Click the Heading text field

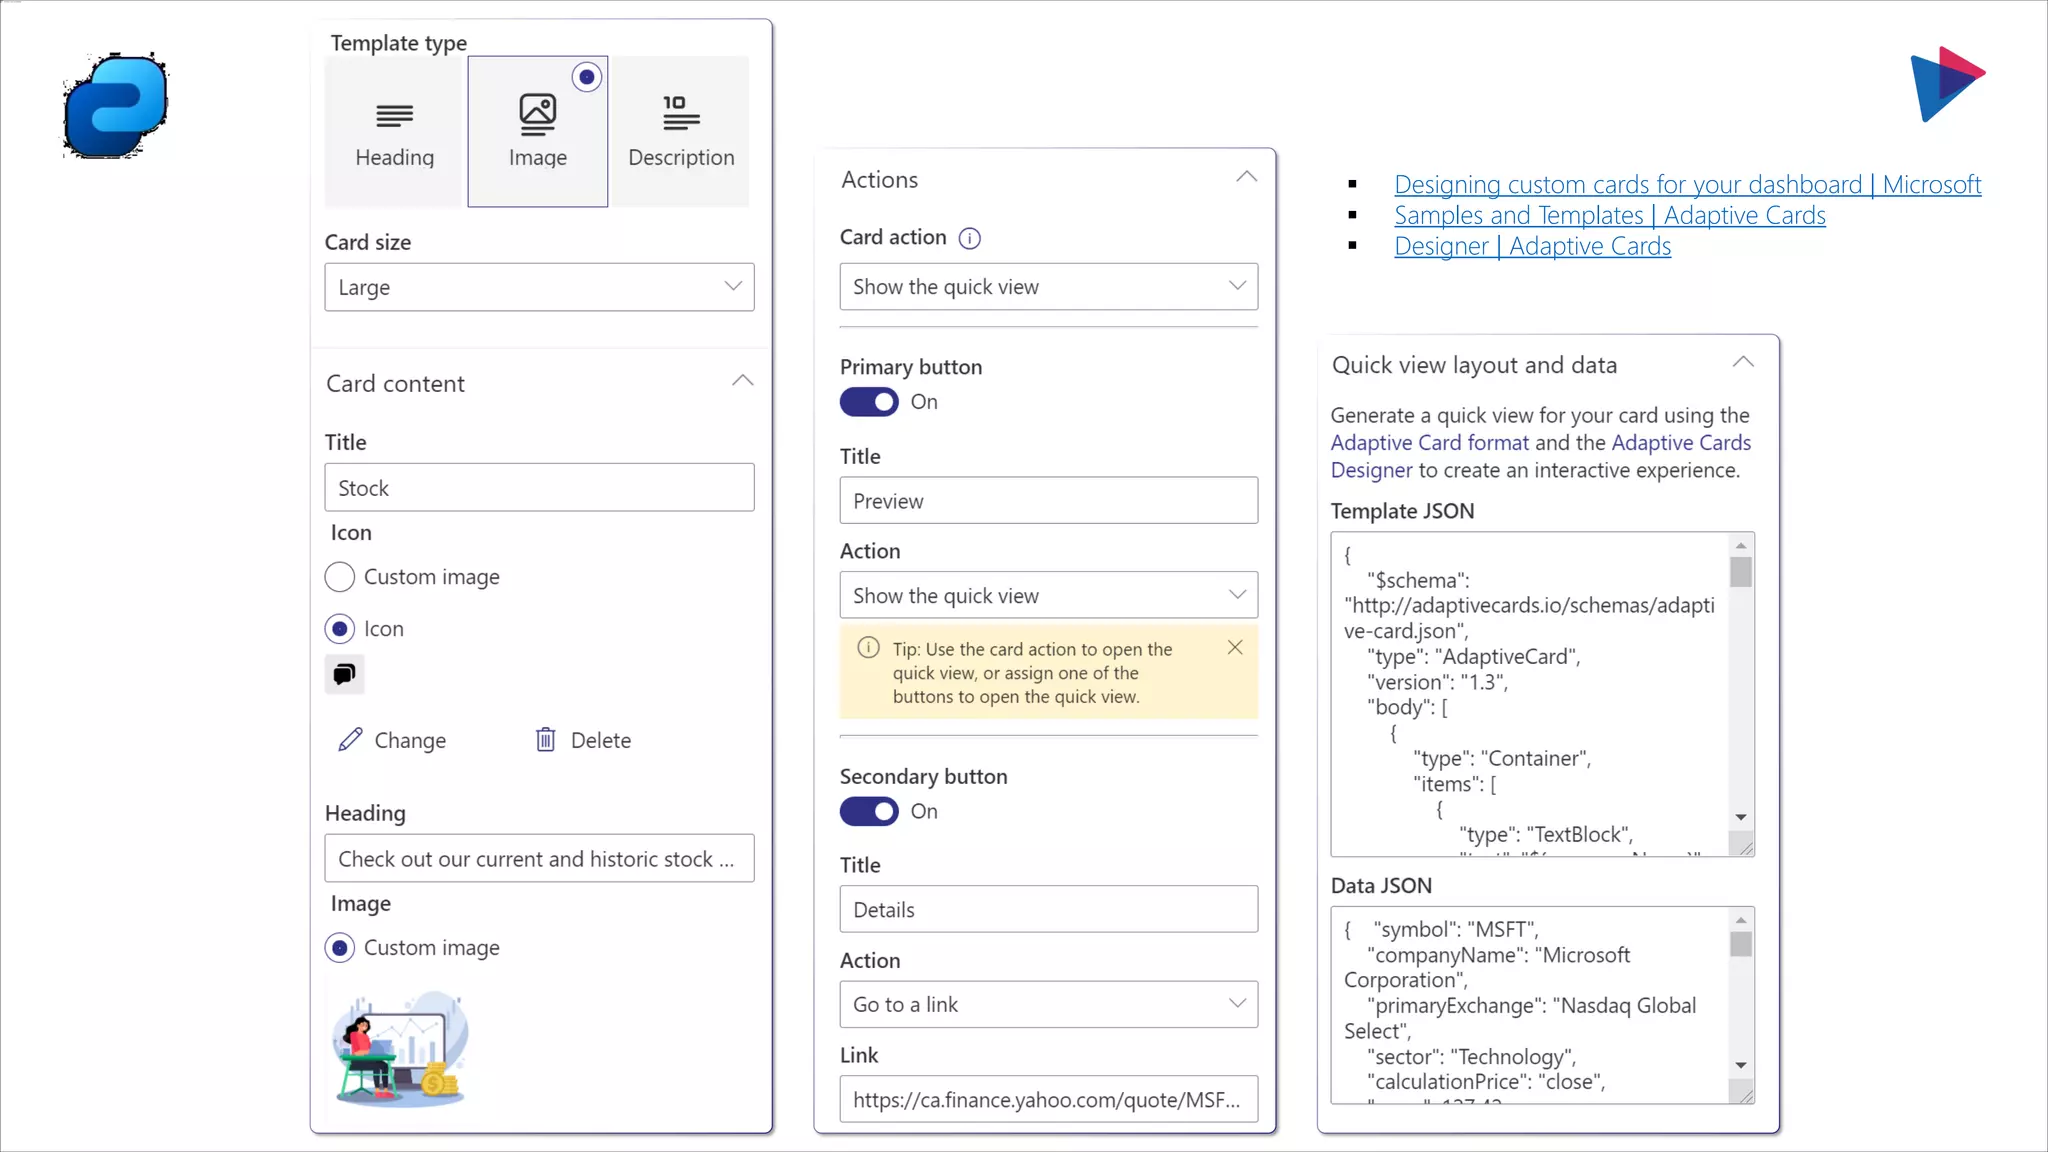[x=539, y=859]
